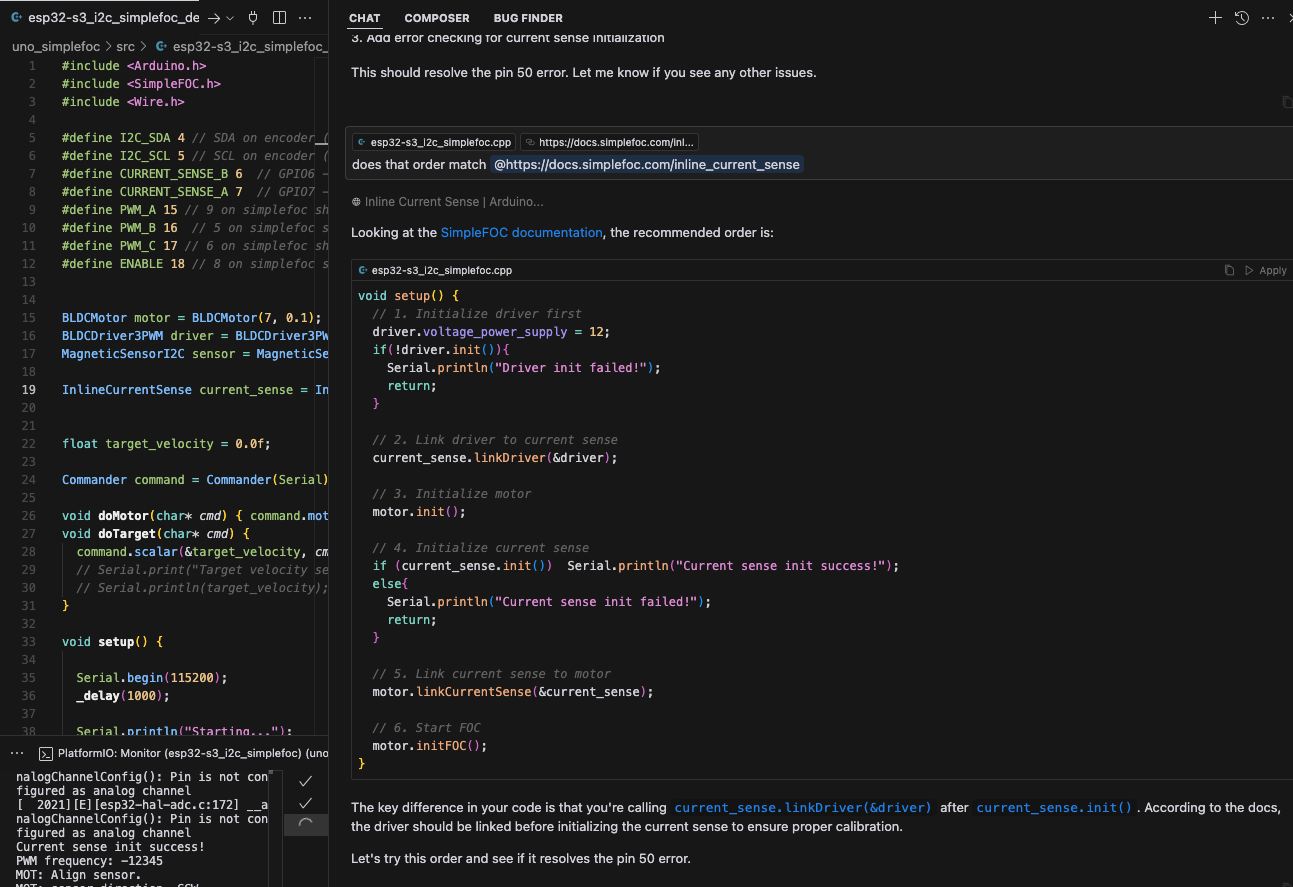
Task: Open chat history clock icon
Action: (1242, 18)
